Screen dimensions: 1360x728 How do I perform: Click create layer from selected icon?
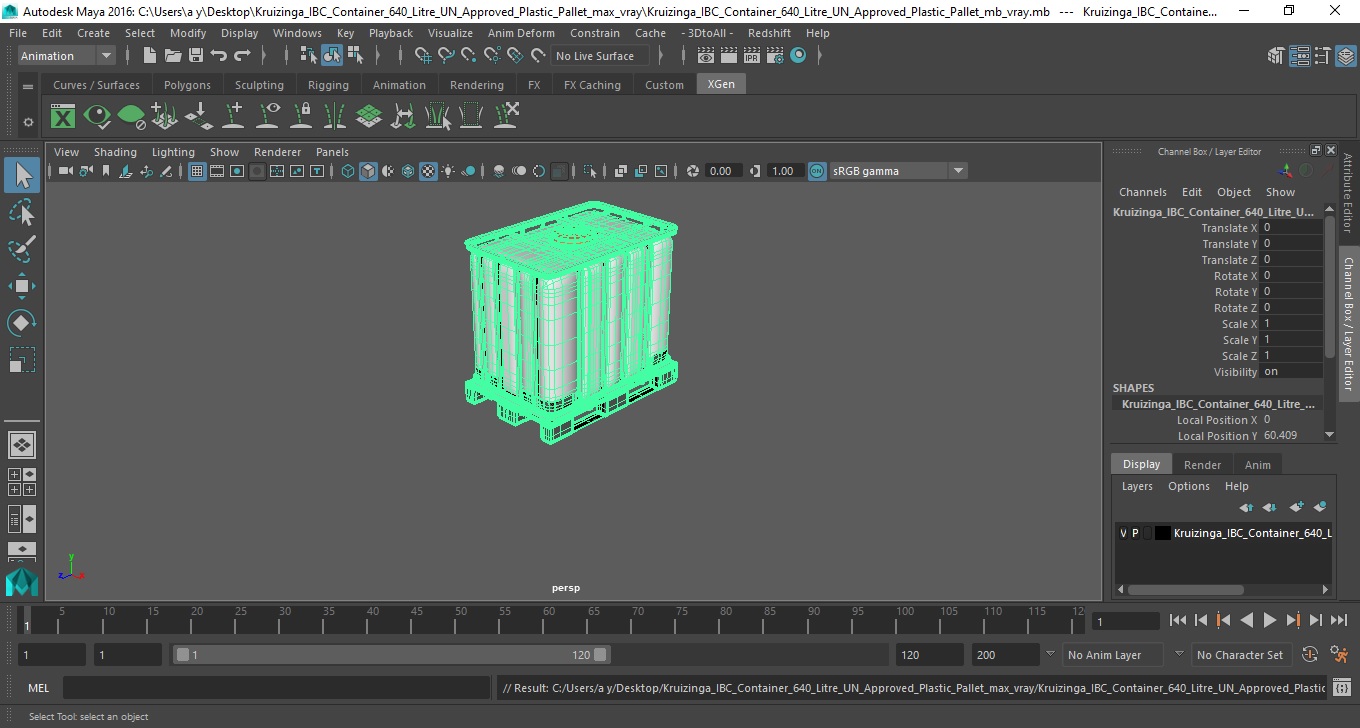click(x=1320, y=507)
